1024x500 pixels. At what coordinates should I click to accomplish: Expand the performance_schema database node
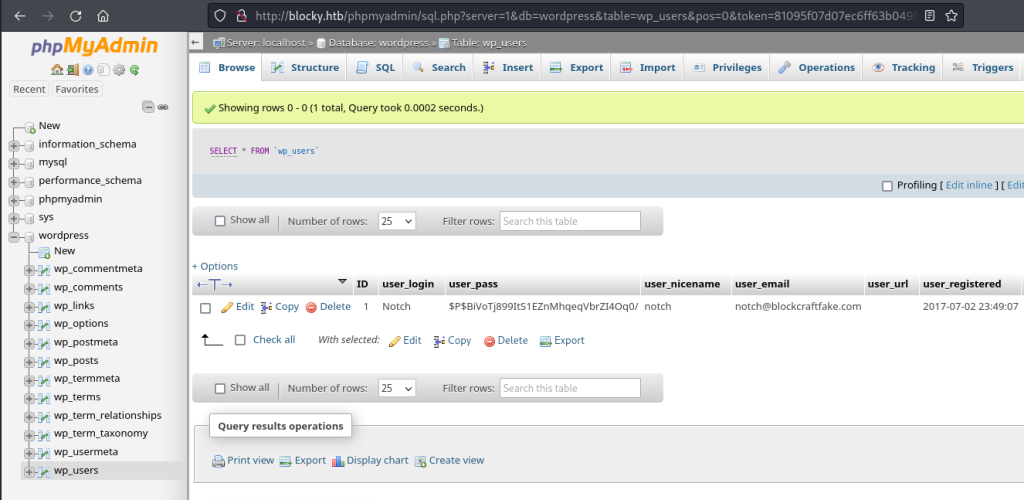point(14,181)
